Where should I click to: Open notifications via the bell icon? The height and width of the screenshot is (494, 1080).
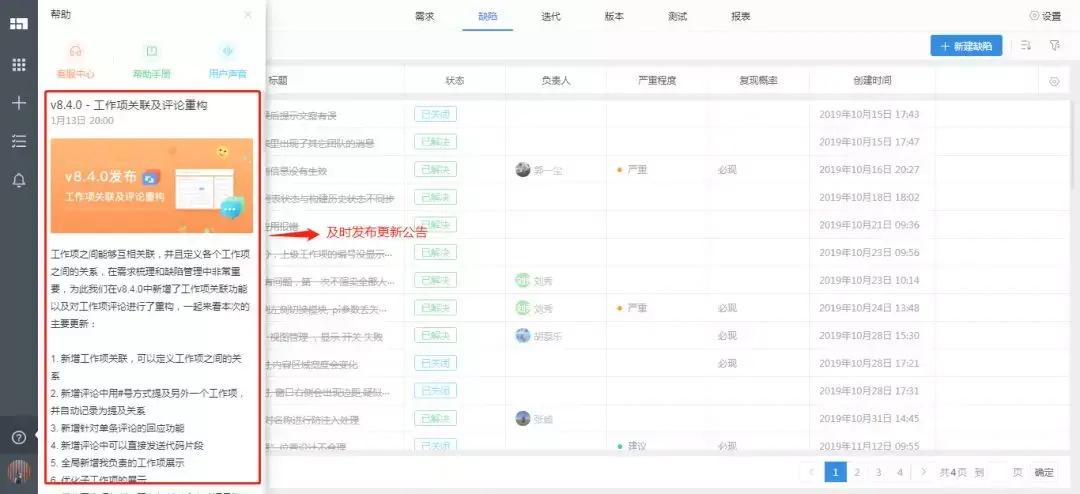19,181
